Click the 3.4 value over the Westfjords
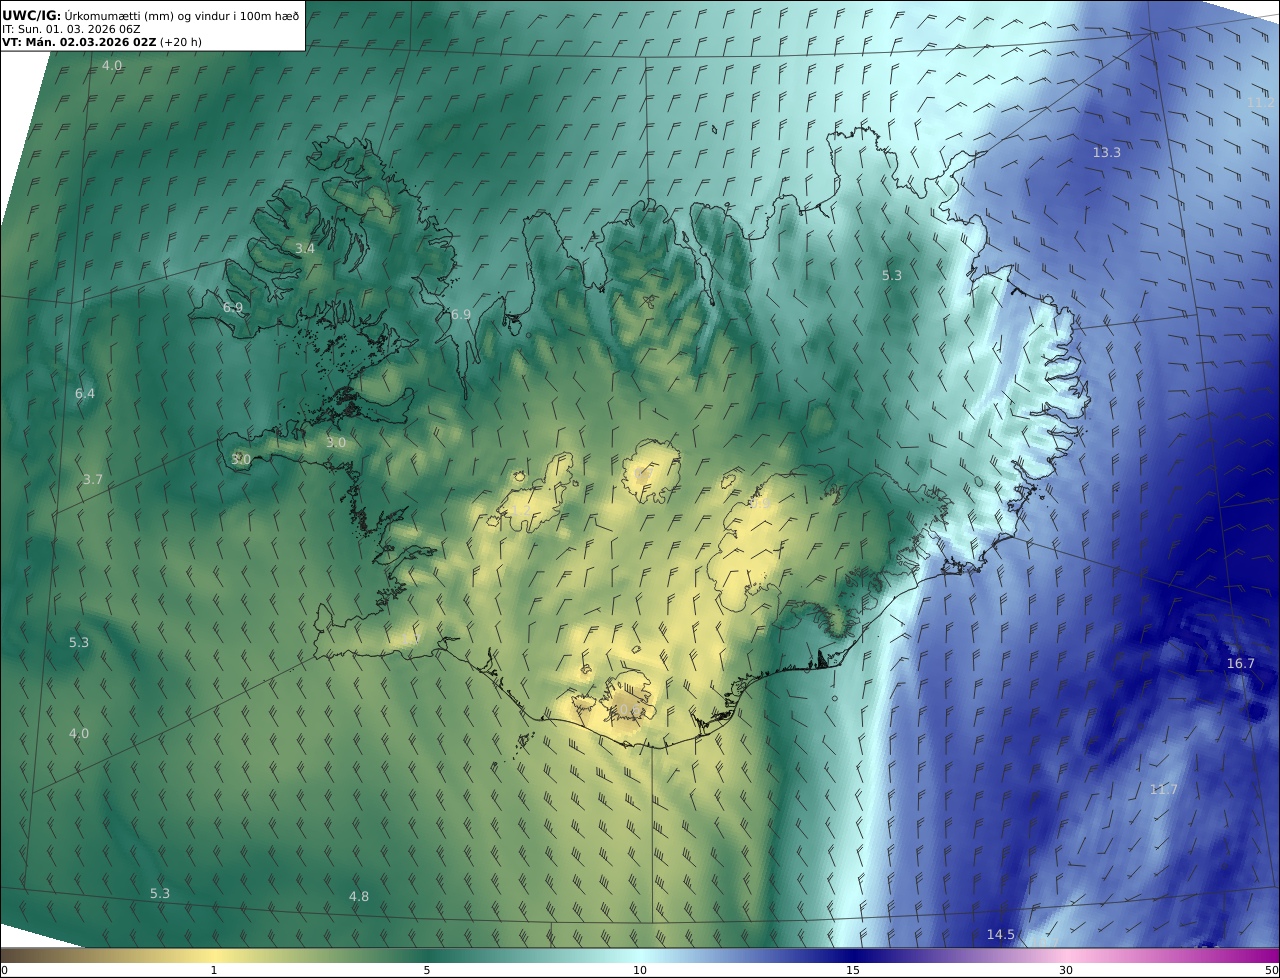Viewport: 1280px width, 978px height. (305, 248)
